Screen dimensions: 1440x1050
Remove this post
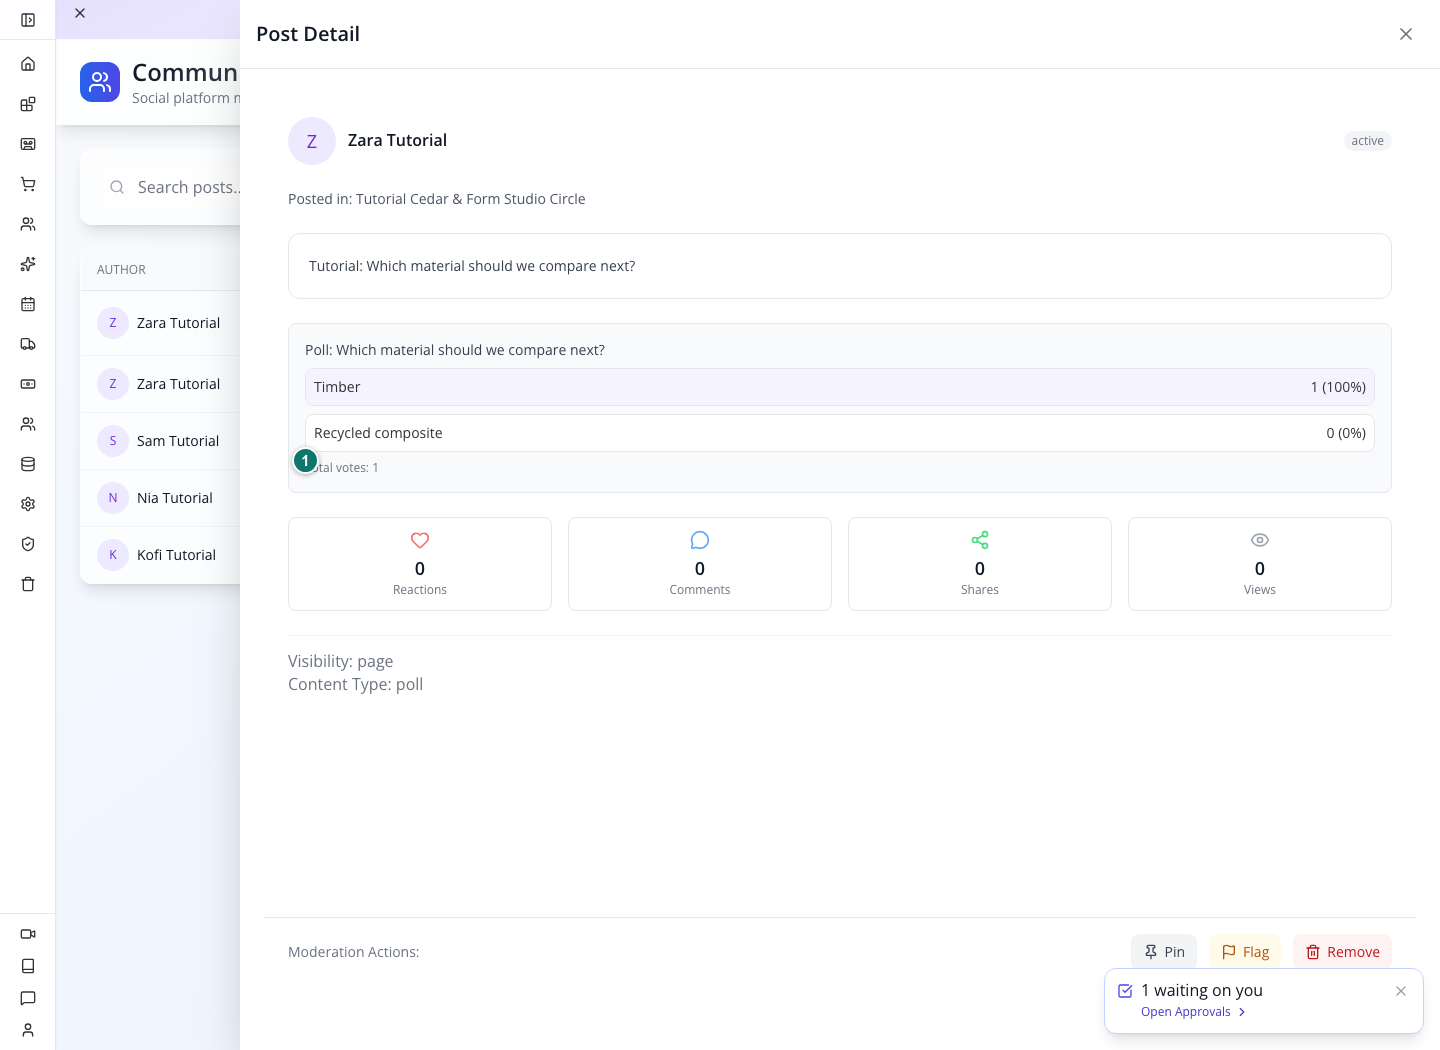(1342, 952)
